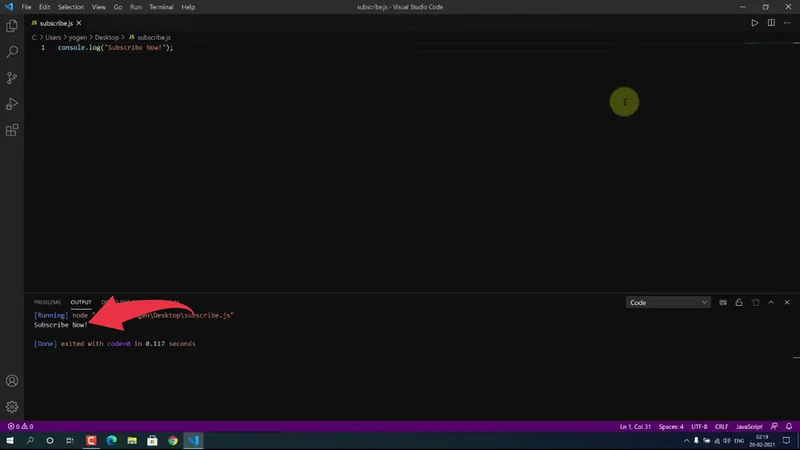Open the Terminal menu
The height and width of the screenshot is (450, 800).
point(160,7)
